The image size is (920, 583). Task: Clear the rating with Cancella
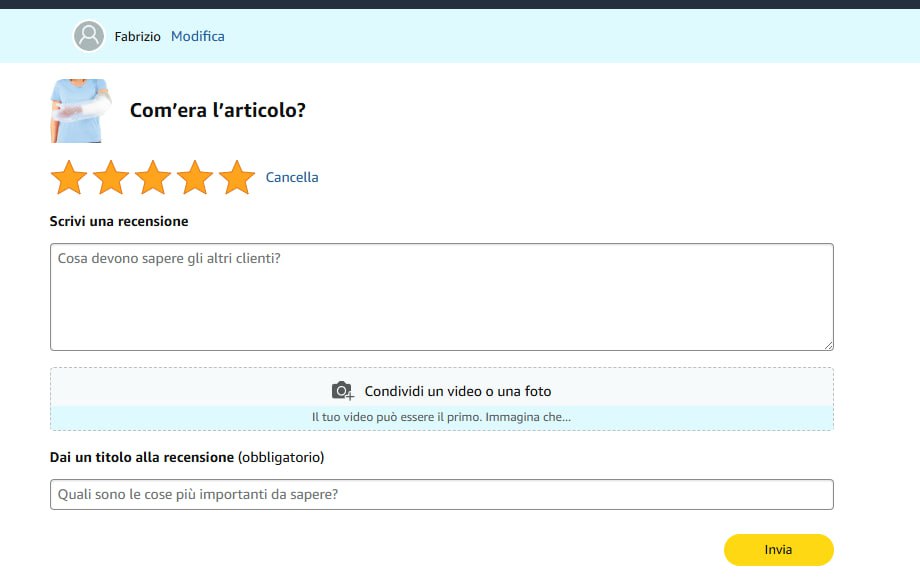pyautogui.click(x=292, y=177)
